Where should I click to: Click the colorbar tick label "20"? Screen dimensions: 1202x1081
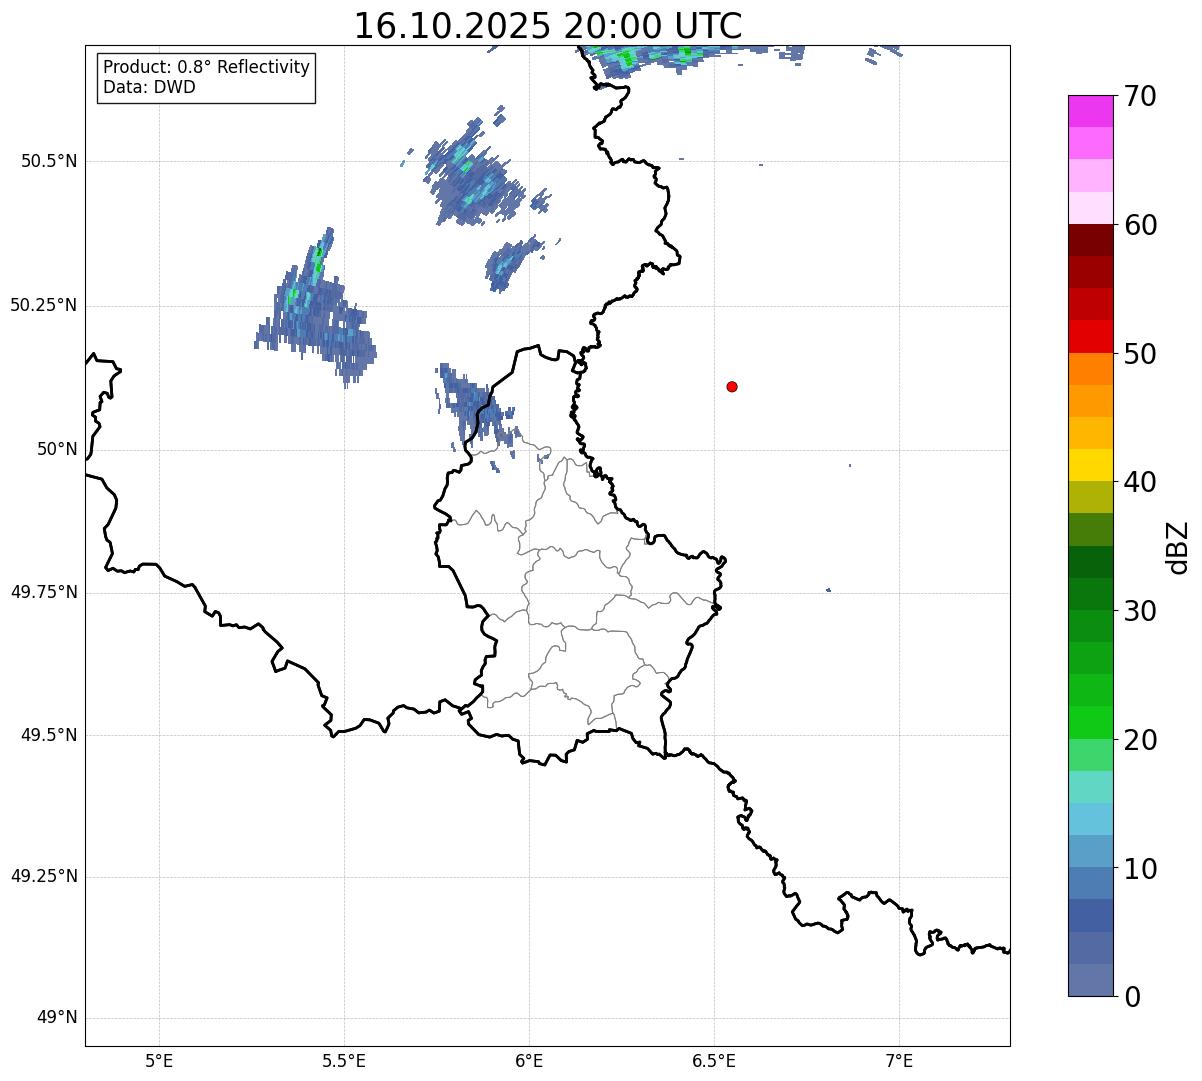[1140, 740]
